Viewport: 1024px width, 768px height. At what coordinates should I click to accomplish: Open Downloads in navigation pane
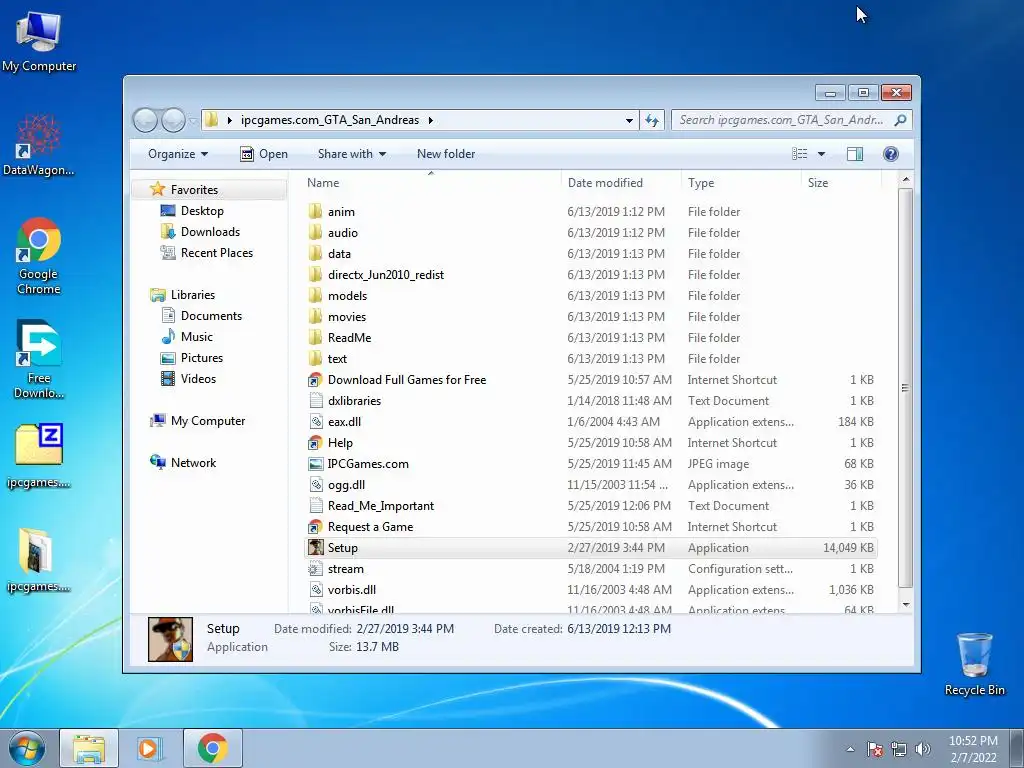(210, 232)
